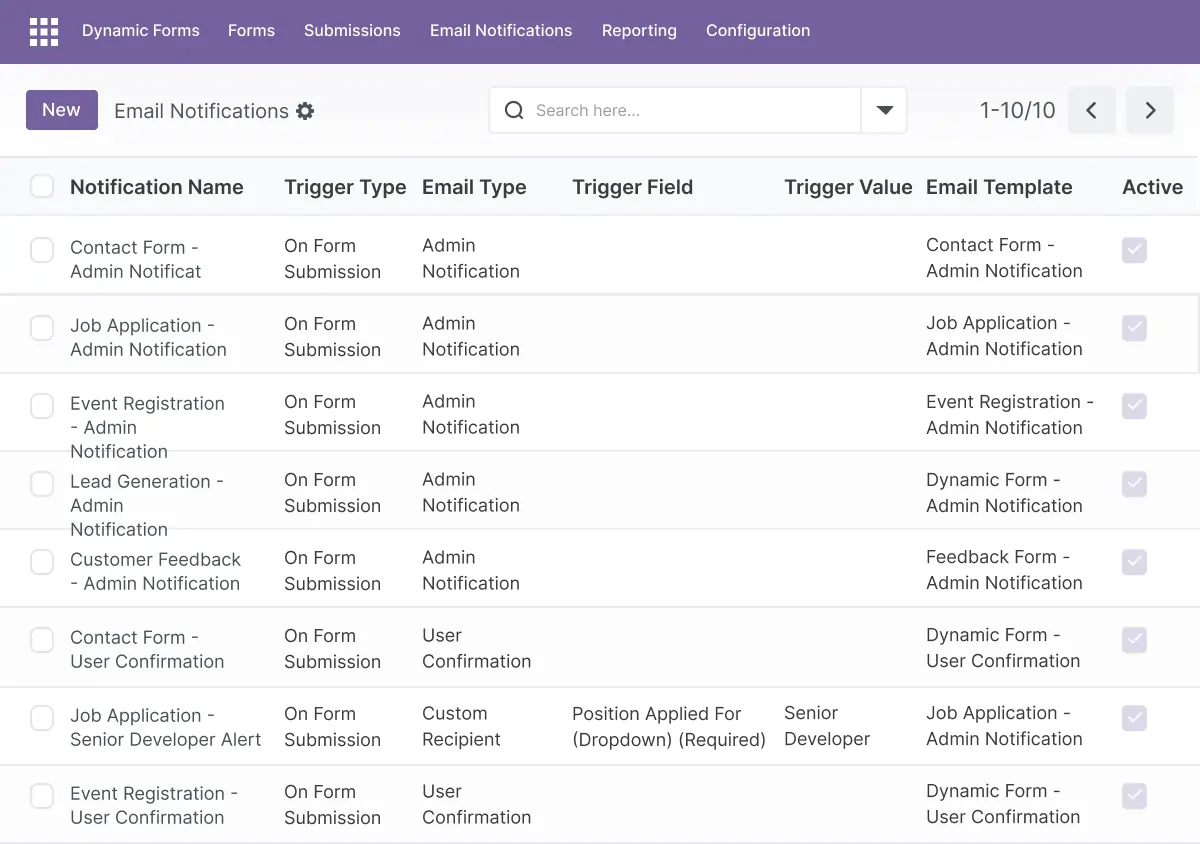Toggle Active for Lead Generation - Admin Notification
This screenshot has height=844, width=1200.
[1134, 484]
